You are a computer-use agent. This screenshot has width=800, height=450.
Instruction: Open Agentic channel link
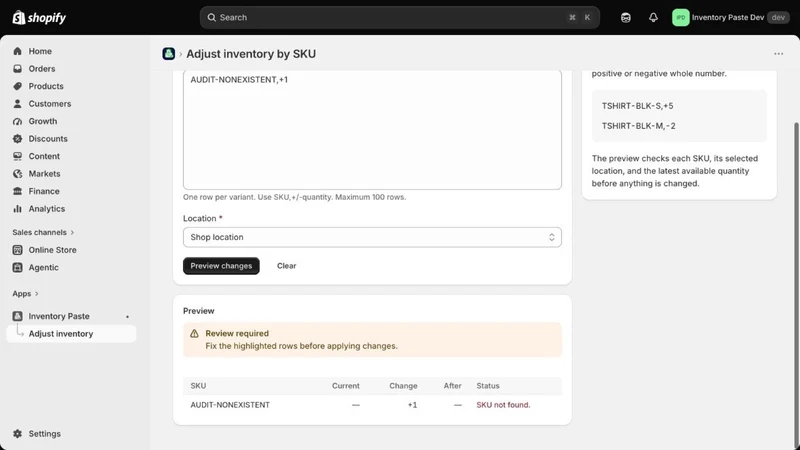[x=43, y=267]
